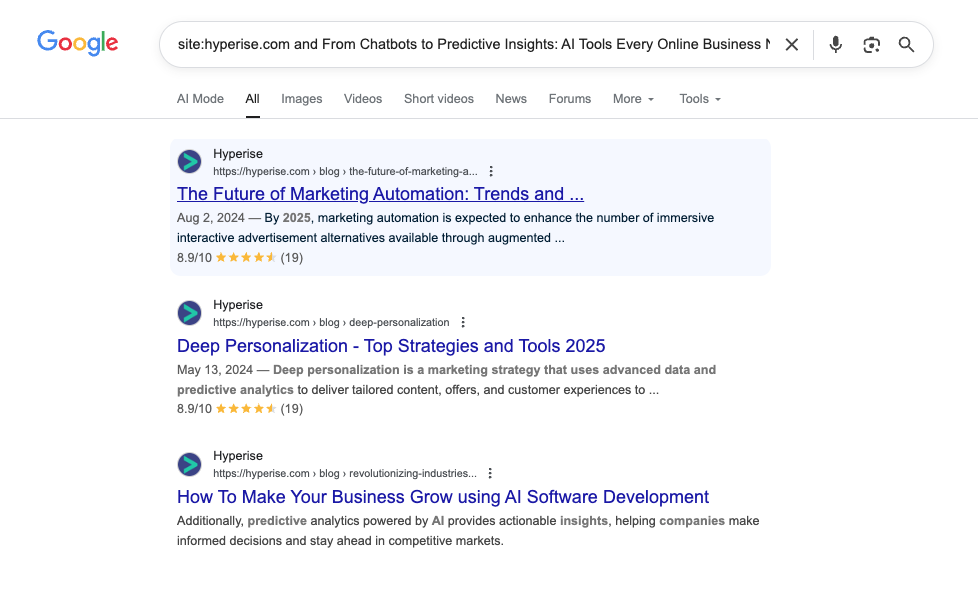Open three-dot menu for deep-personalization result
Screen dimensions: 978x594
[x=462, y=322]
